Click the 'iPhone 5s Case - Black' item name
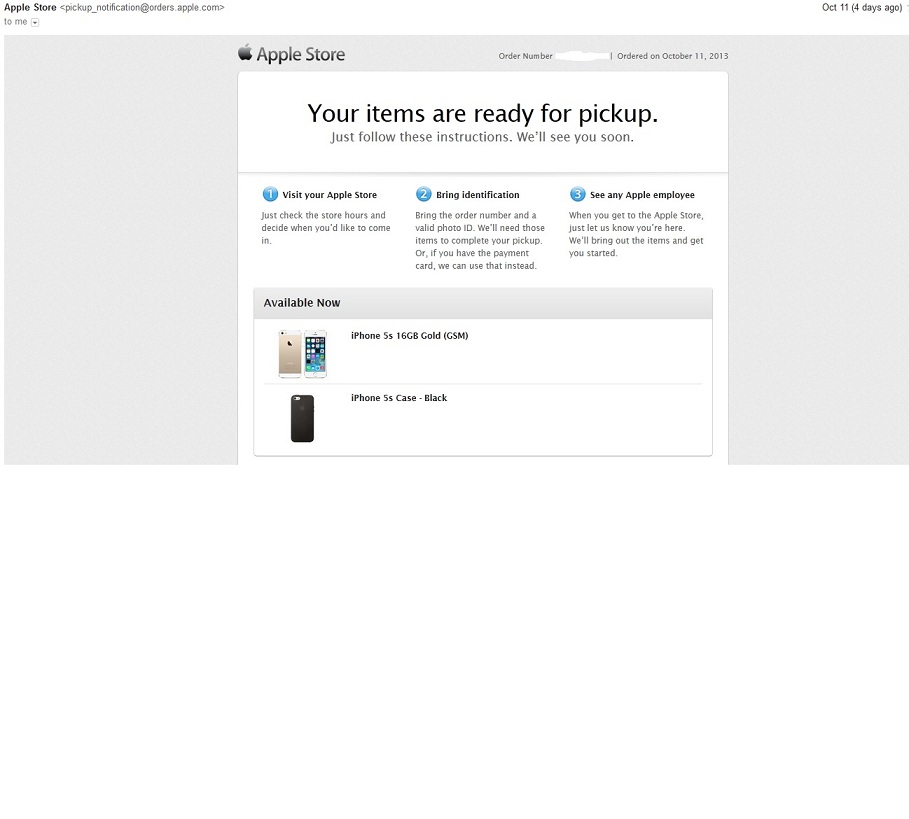This screenshot has width=909, height=819. 399,398
